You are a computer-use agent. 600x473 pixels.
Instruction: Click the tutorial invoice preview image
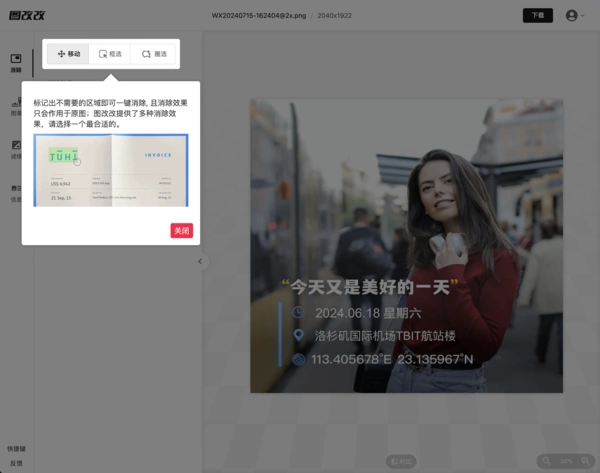(x=110, y=170)
